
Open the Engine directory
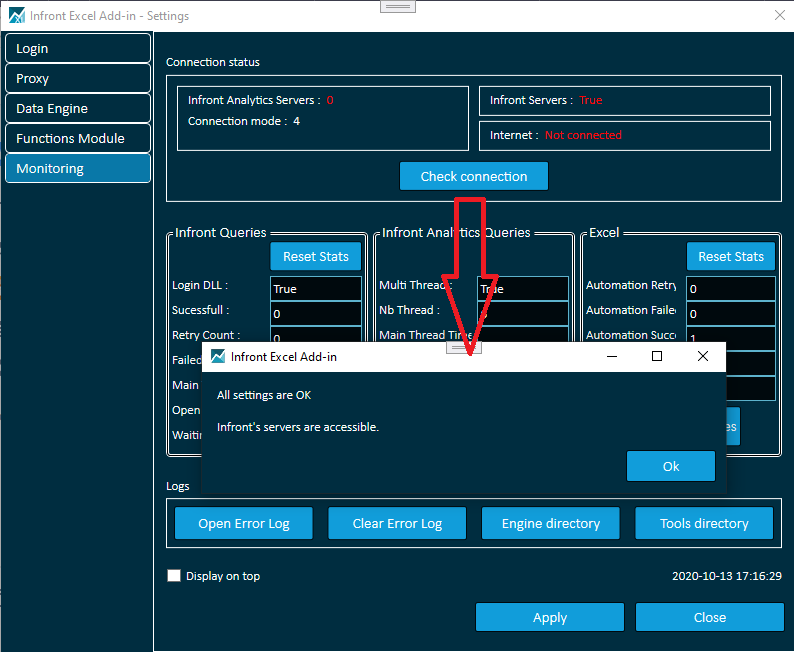tap(550, 523)
